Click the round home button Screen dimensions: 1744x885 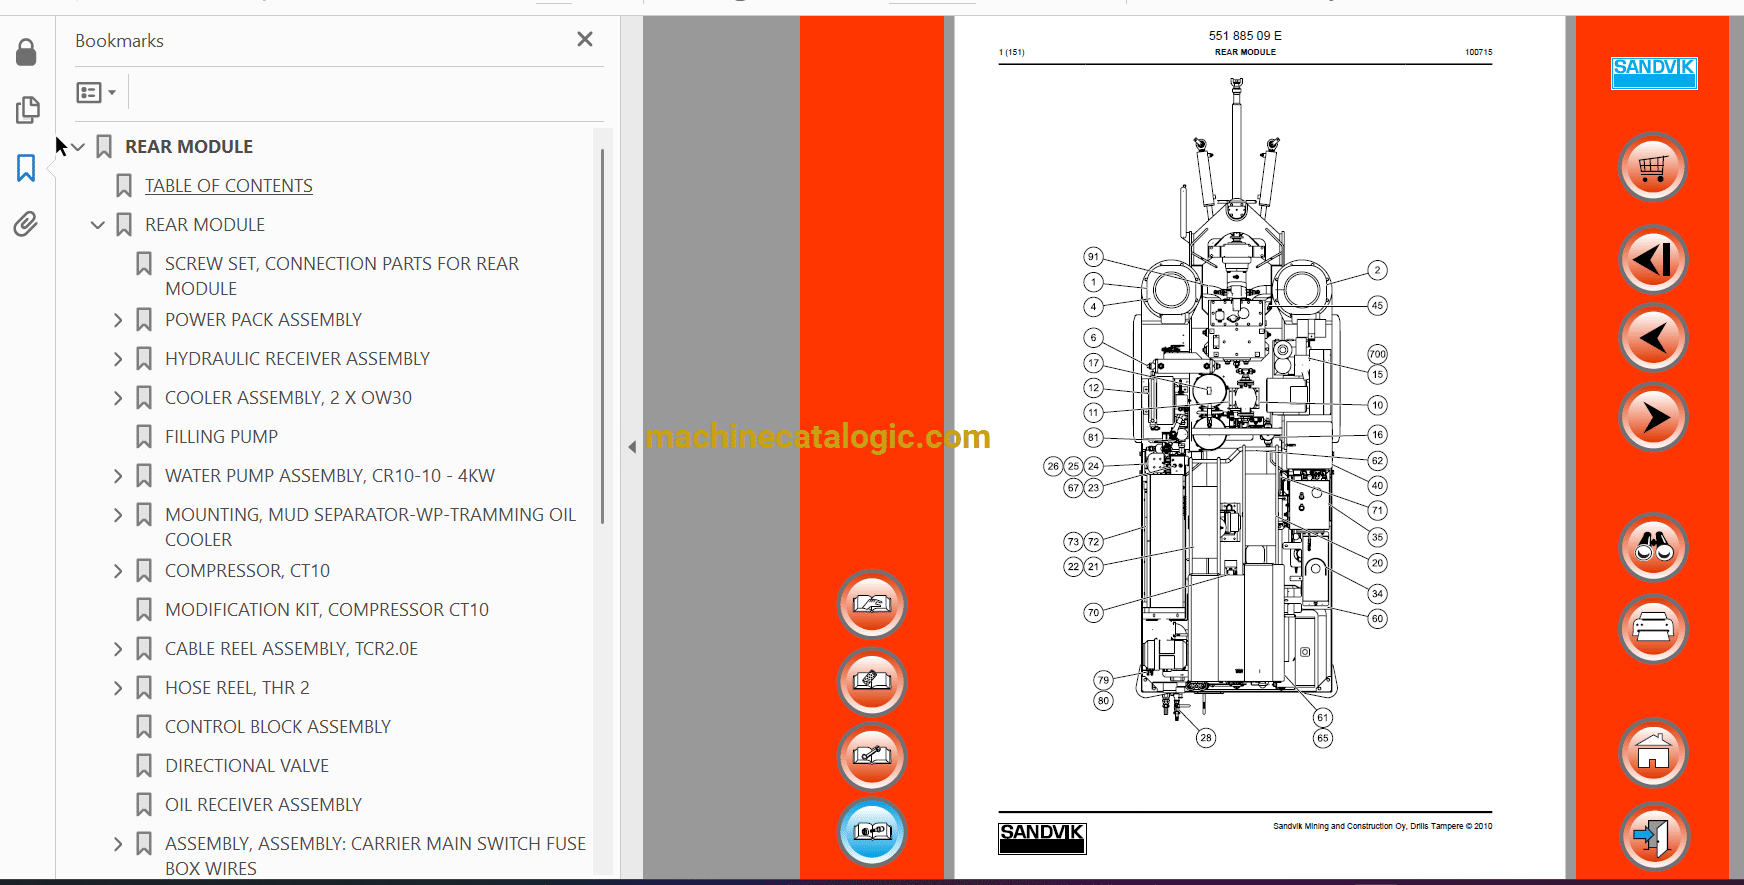click(1653, 753)
